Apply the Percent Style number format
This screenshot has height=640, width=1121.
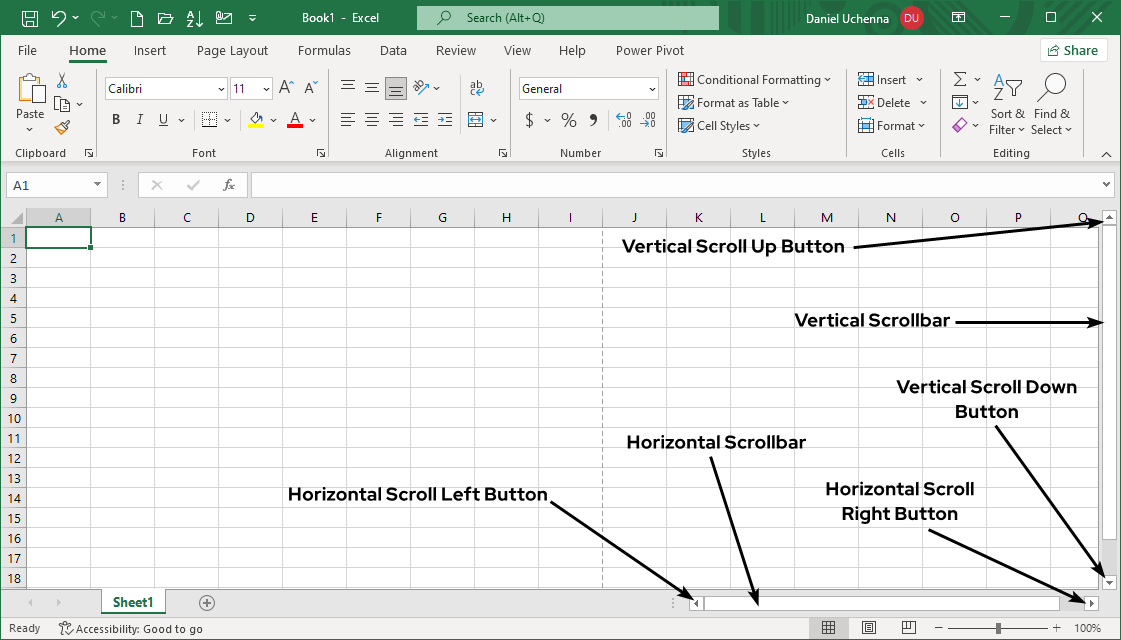tap(568, 119)
